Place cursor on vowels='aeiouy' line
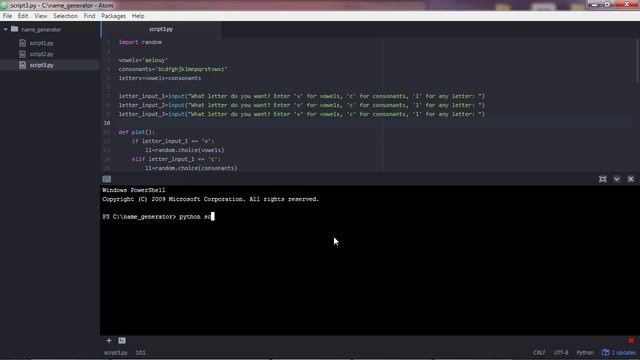This screenshot has height=360, width=640. tap(143, 60)
